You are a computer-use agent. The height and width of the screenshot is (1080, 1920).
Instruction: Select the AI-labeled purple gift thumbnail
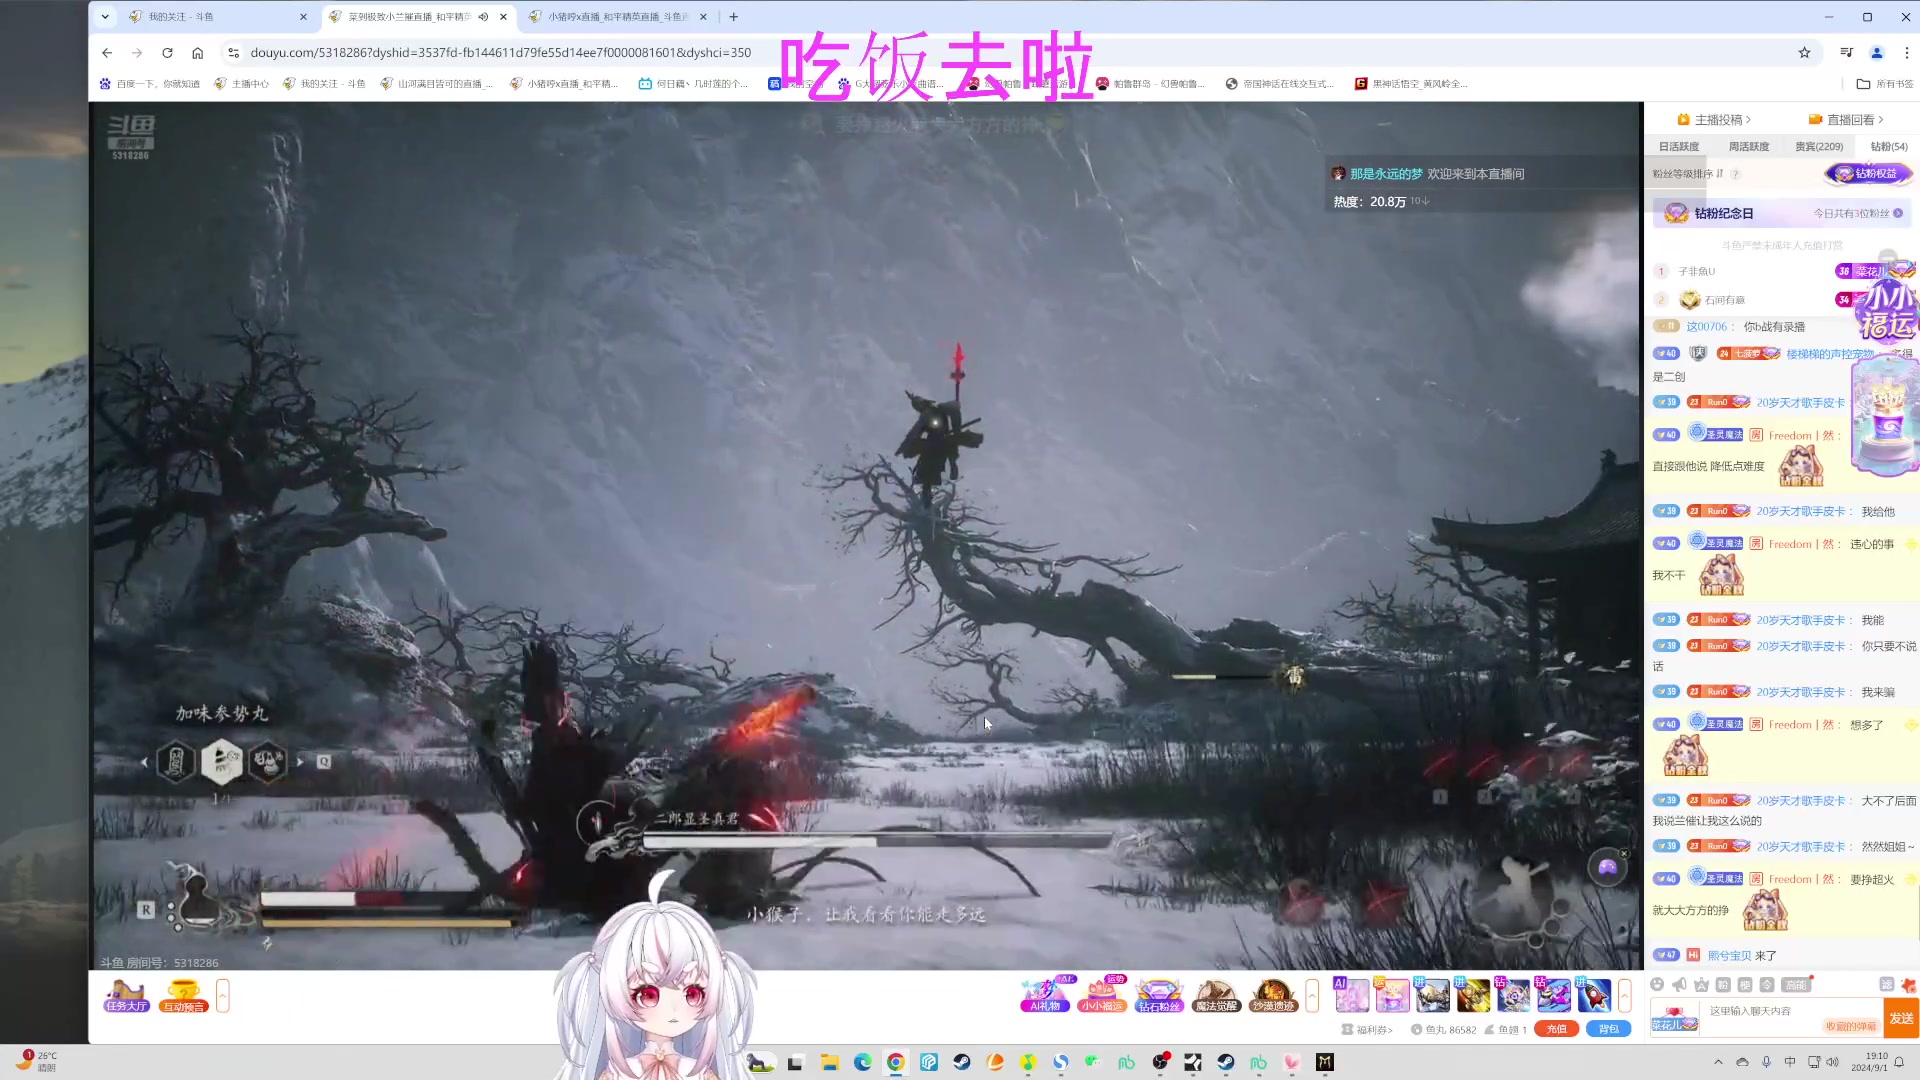point(1352,995)
